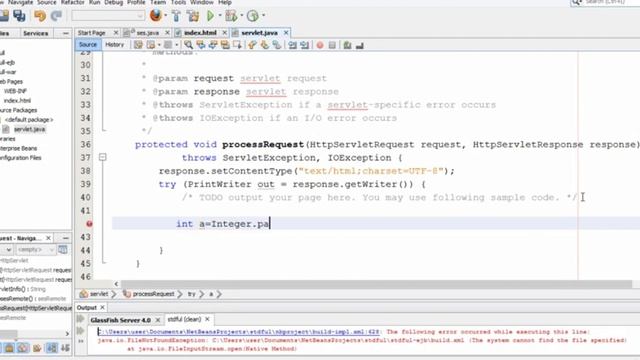Open dropdown beside the back-navigation editor icon
Viewport: 640px width, 360px height.
point(159,45)
